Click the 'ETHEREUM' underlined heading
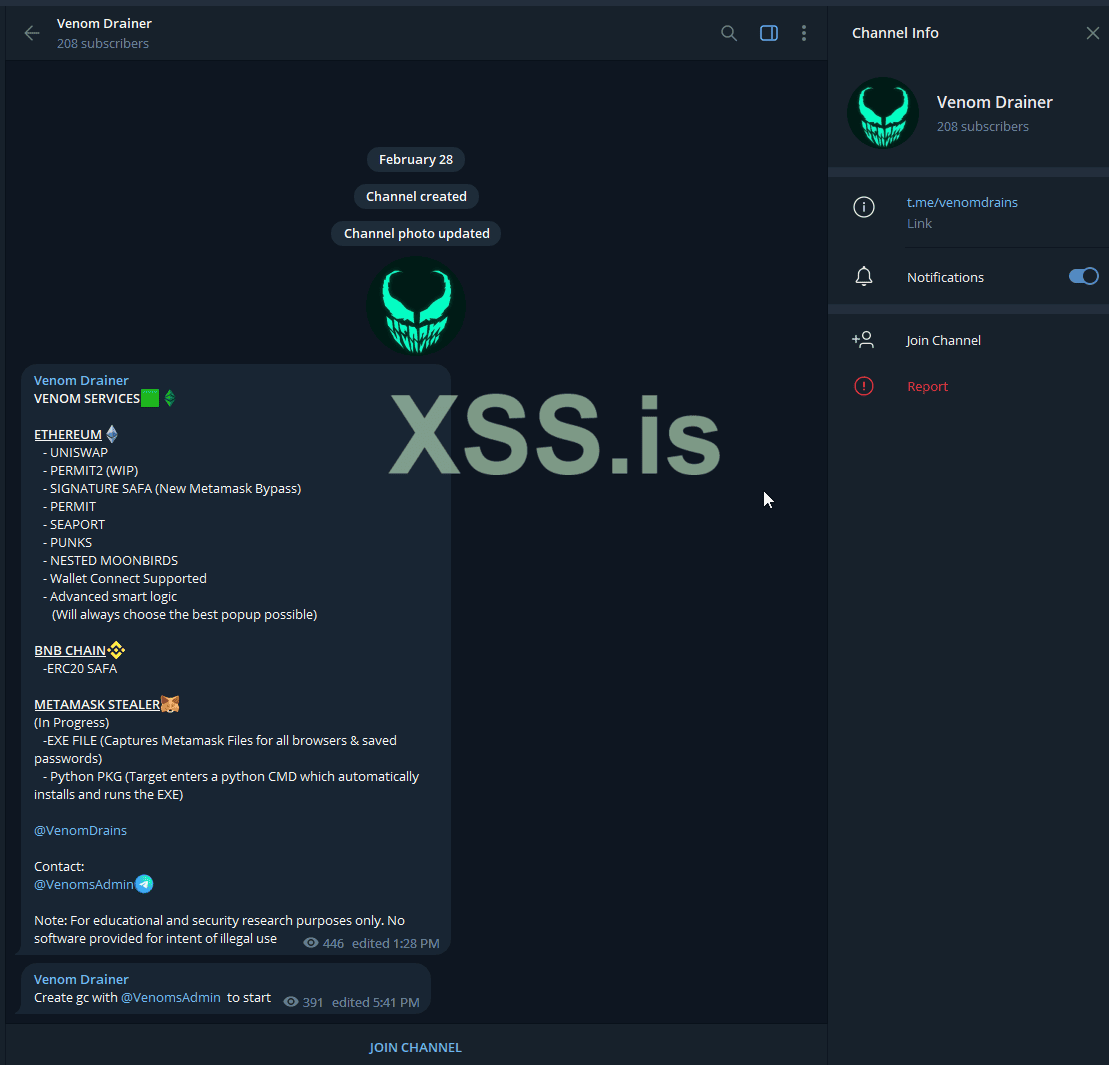Image resolution: width=1109 pixels, height=1065 pixels. coord(68,434)
